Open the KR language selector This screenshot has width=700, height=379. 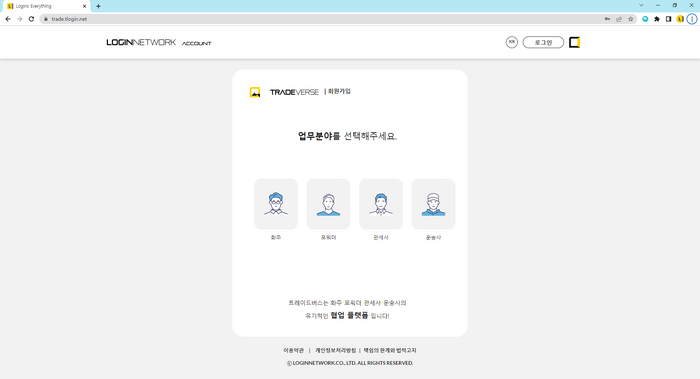tap(512, 42)
